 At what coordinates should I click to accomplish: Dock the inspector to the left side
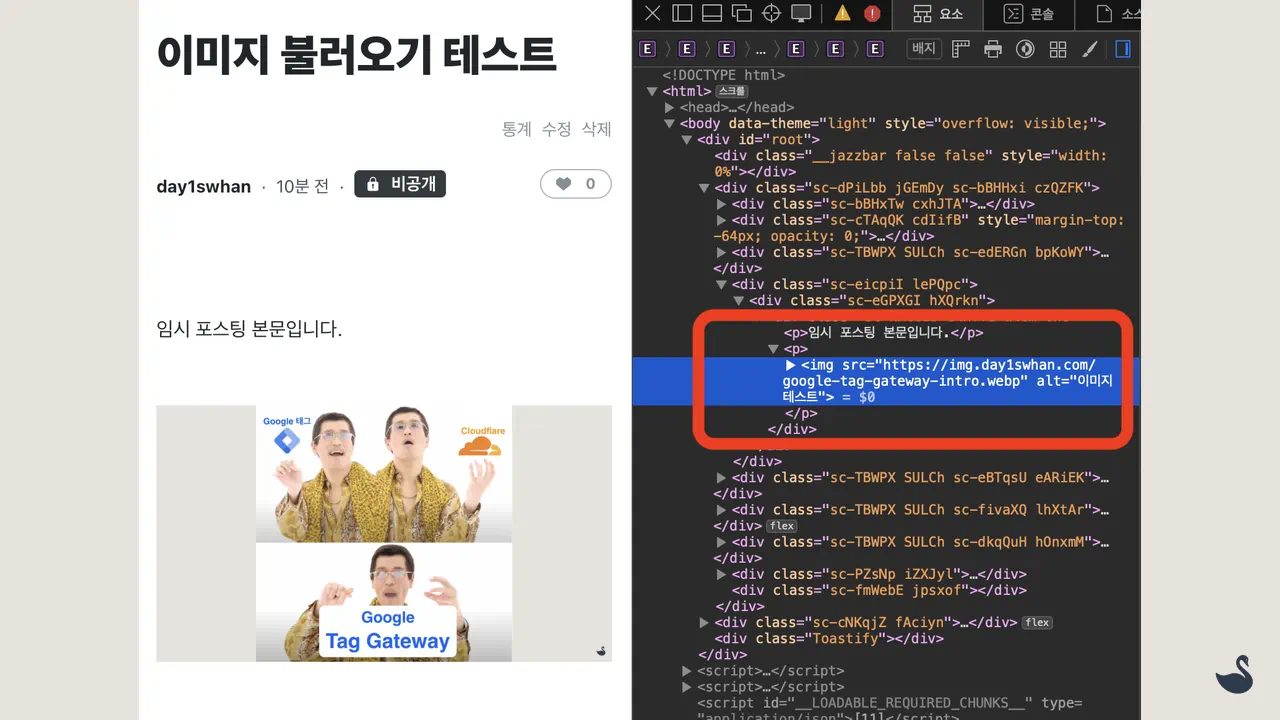click(x=682, y=14)
